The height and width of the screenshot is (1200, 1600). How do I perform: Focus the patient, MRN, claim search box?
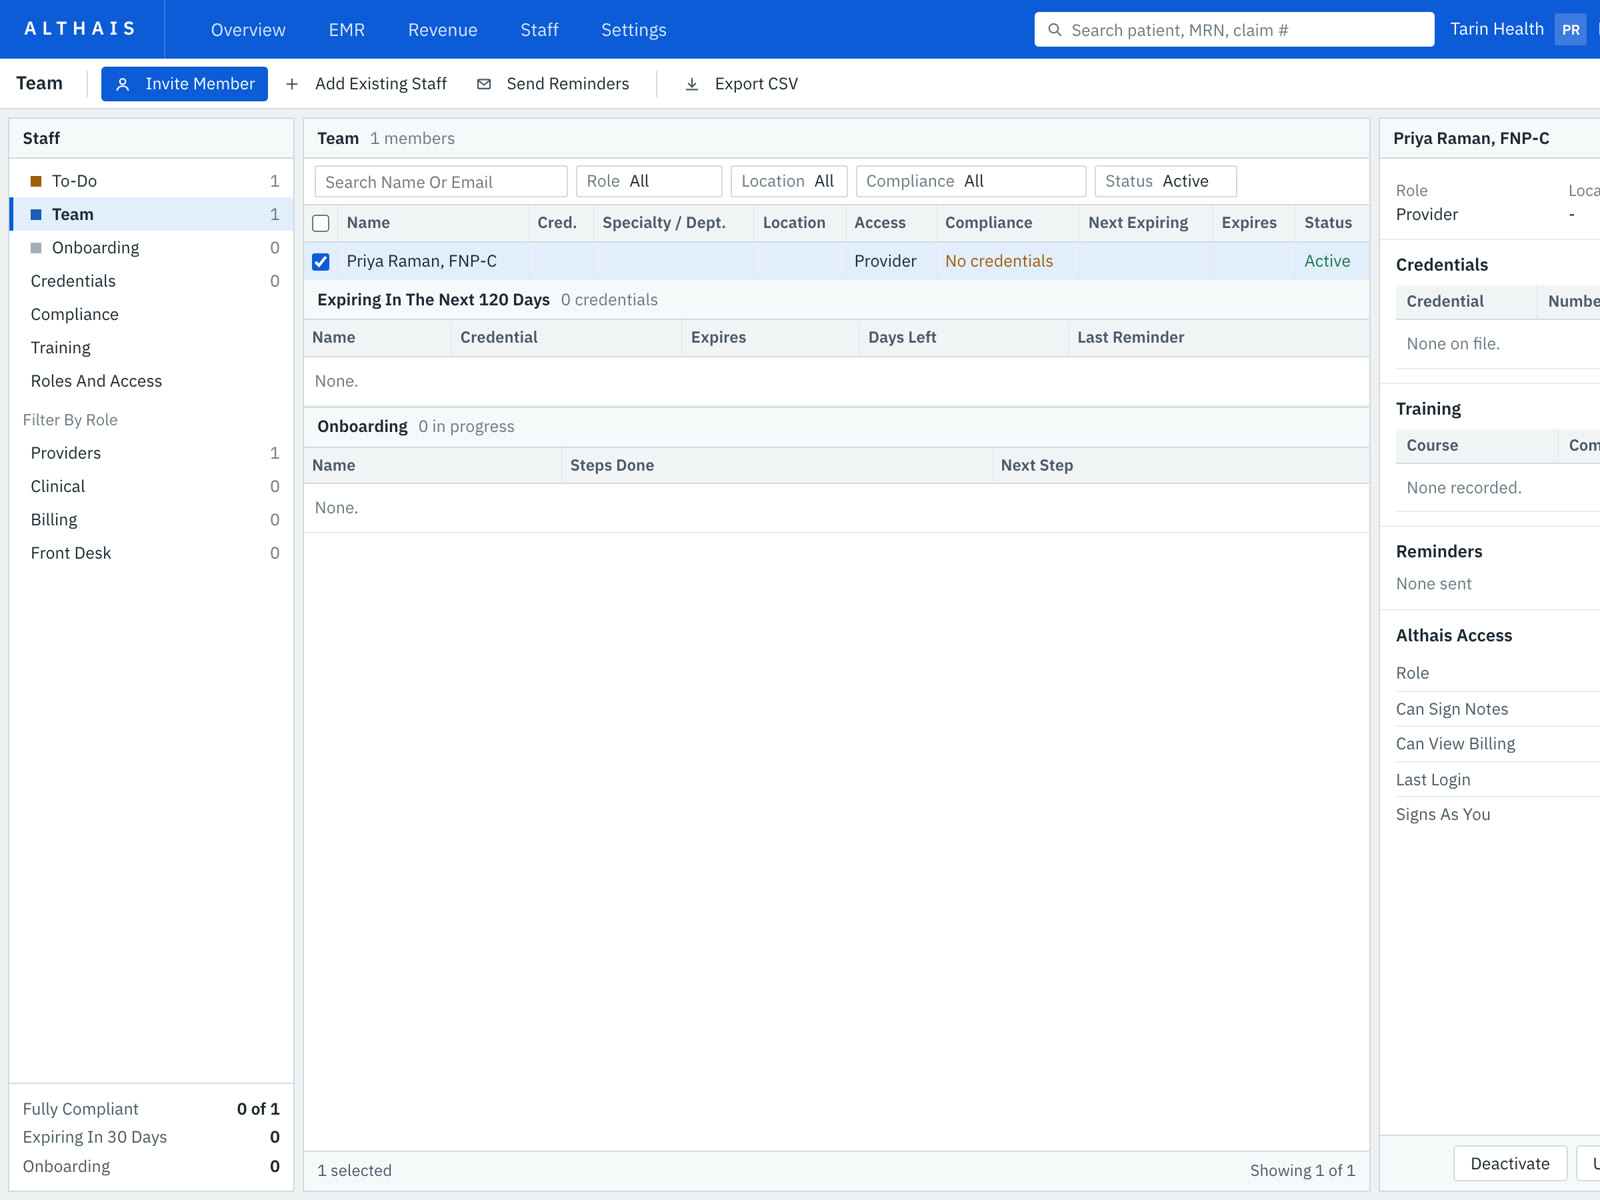point(1234,30)
